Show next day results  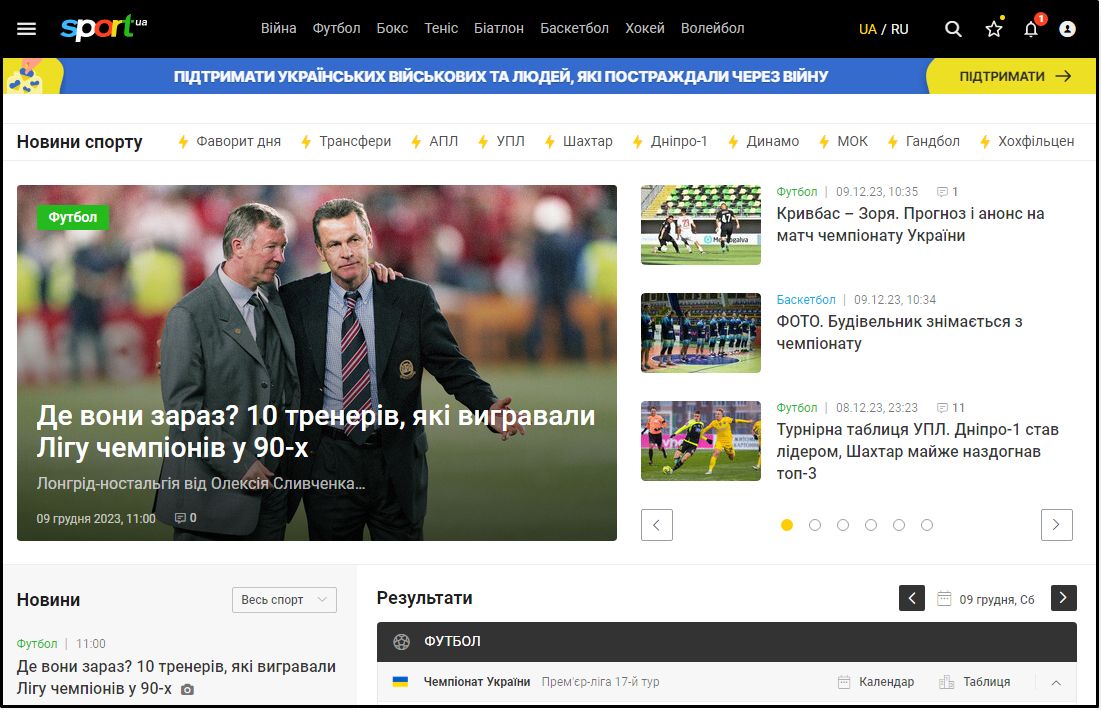click(x=1063, y=598)
